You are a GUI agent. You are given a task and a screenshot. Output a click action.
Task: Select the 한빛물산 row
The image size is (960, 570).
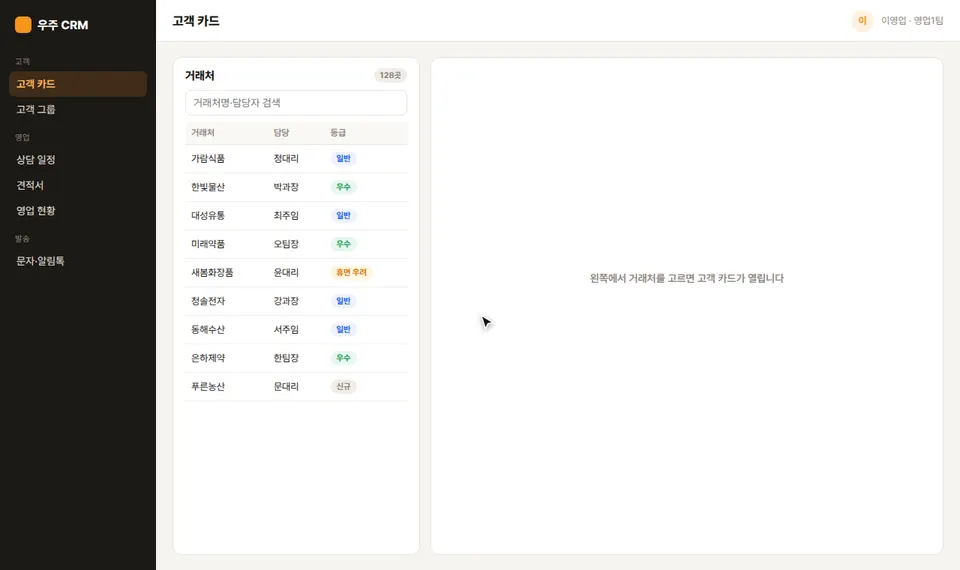(296, 187)
